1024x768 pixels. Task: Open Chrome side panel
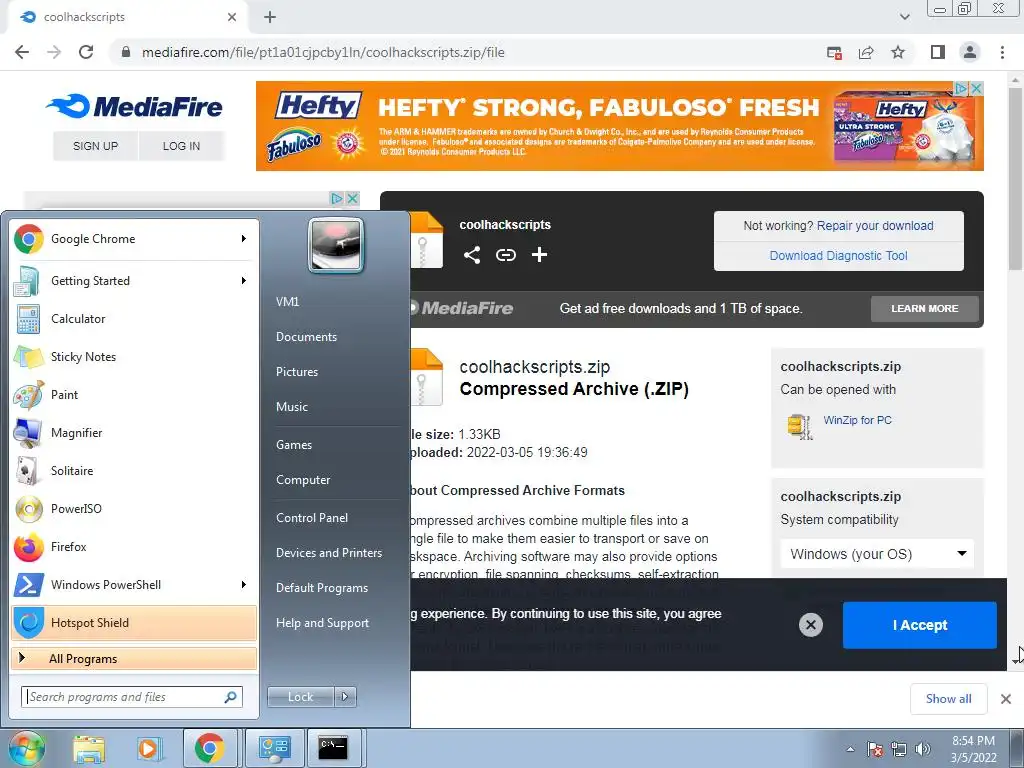click(938, 52)
